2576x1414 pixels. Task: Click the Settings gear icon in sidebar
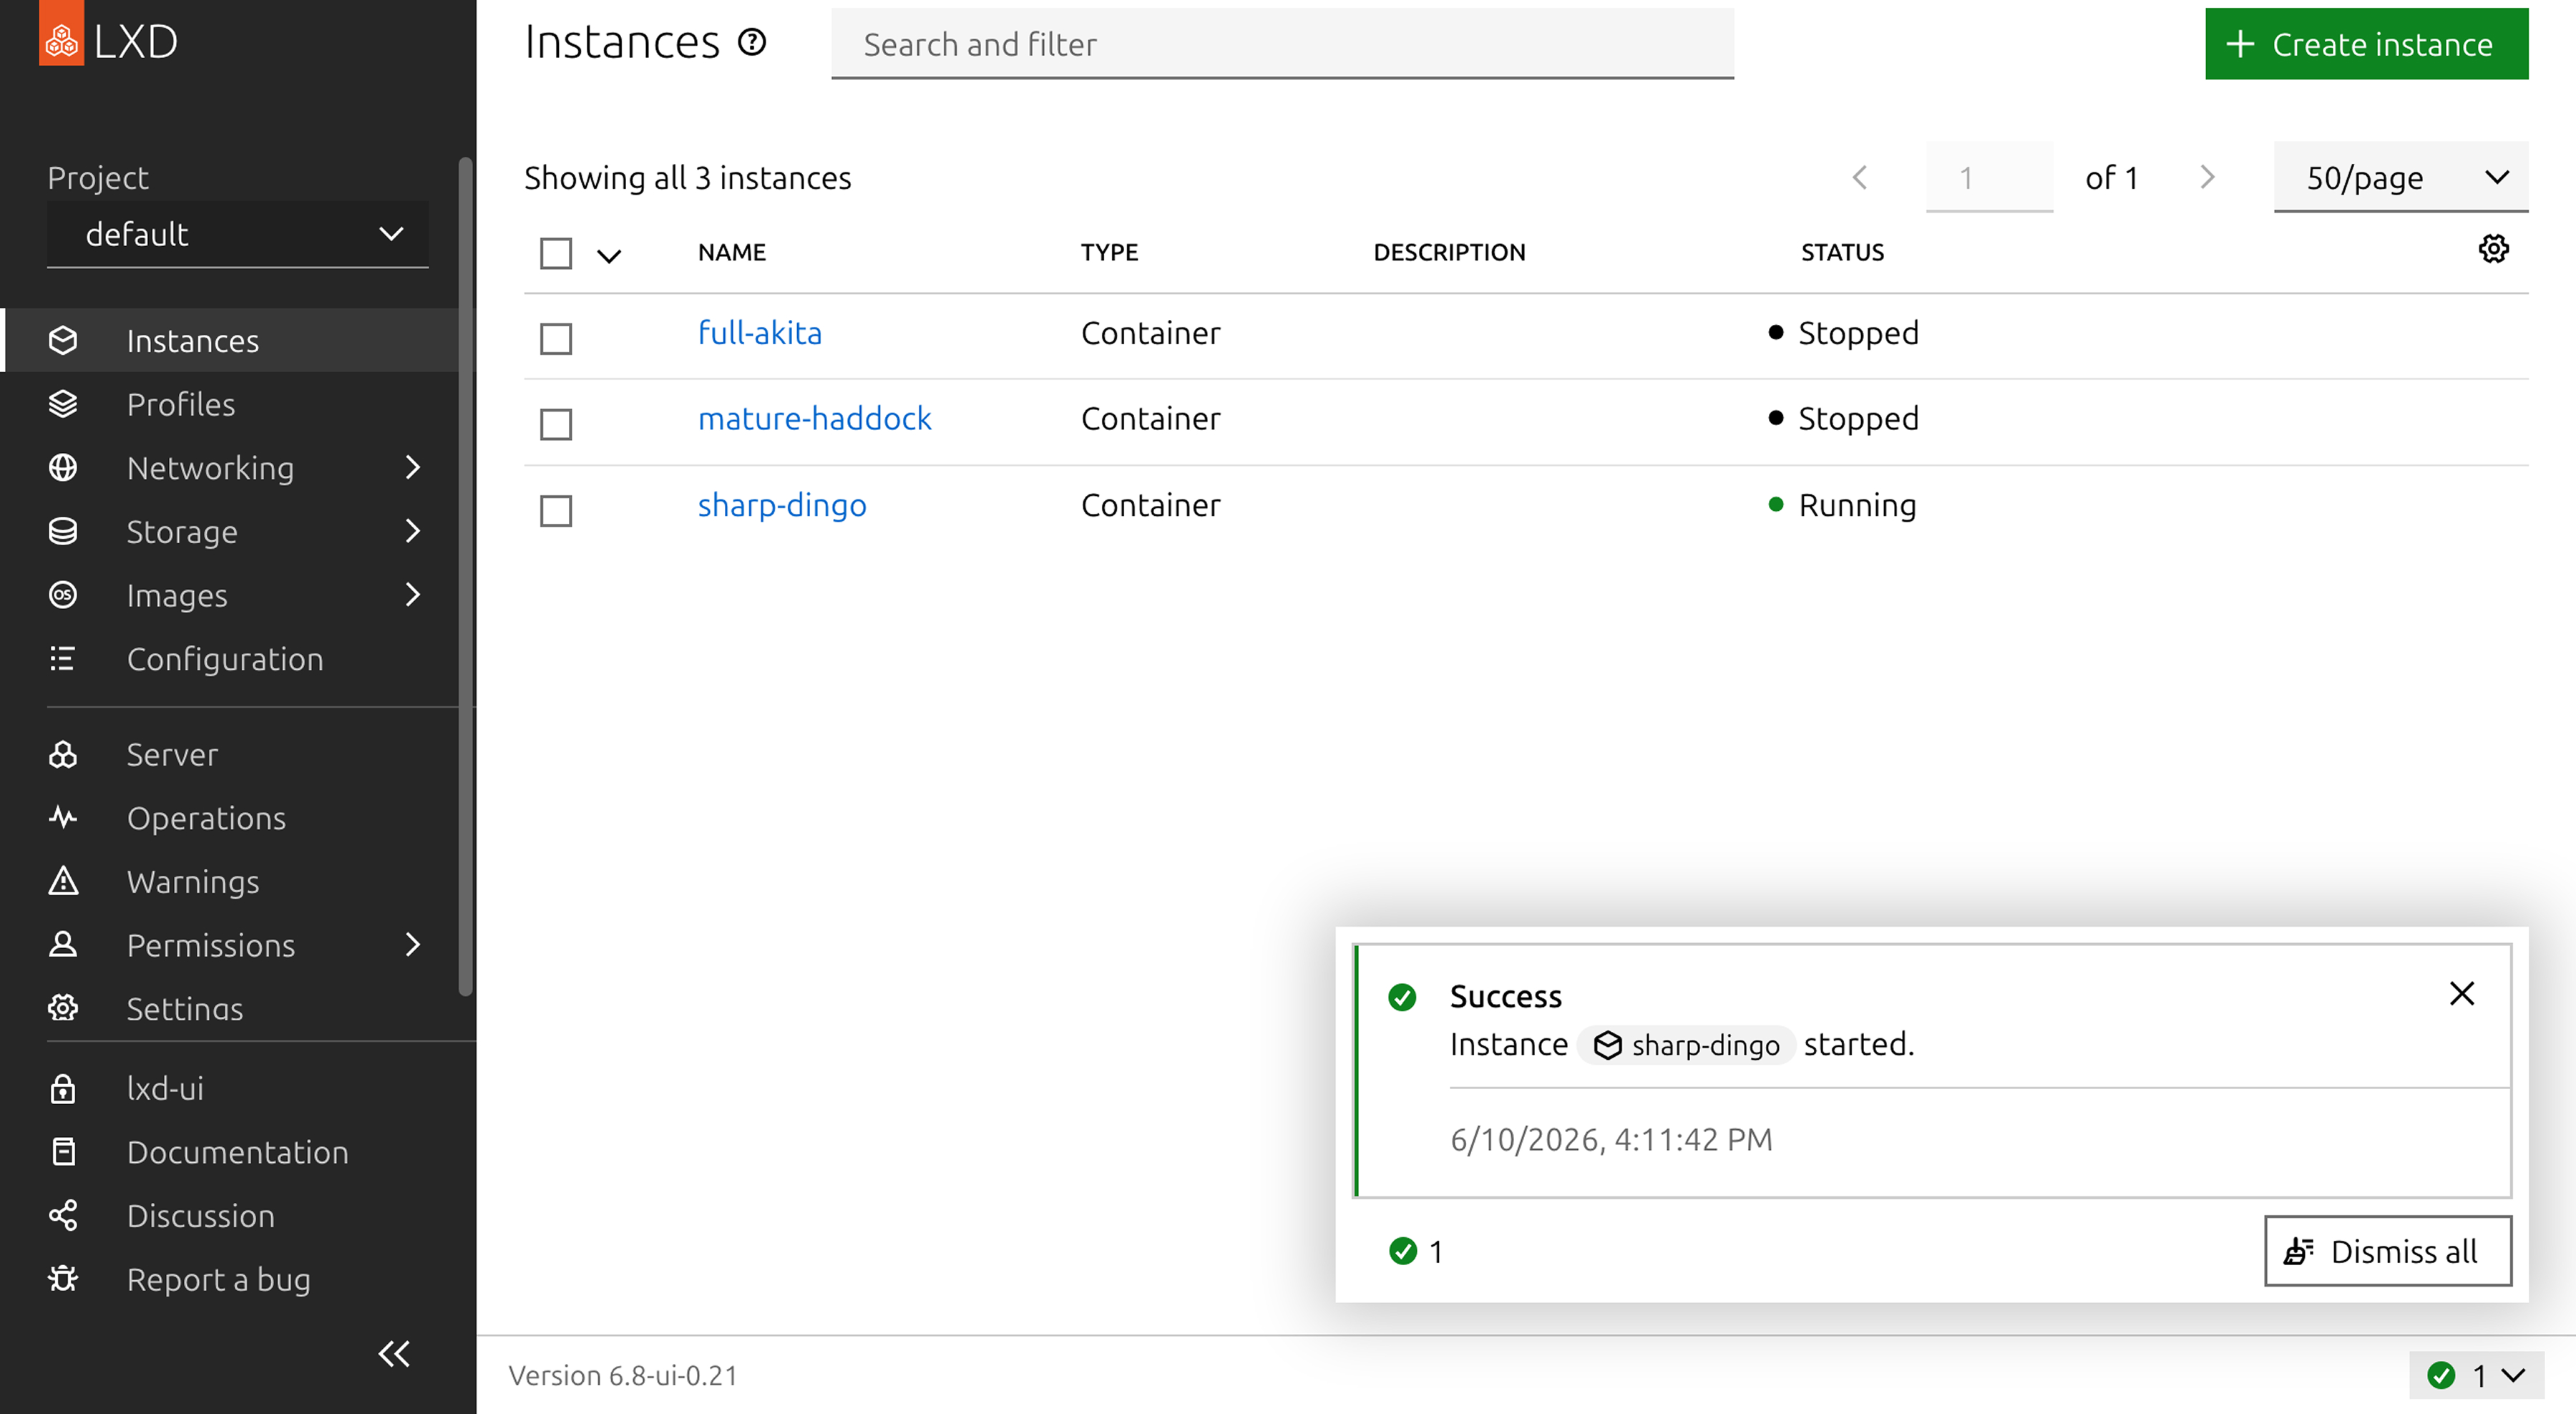coord(63,1008)
